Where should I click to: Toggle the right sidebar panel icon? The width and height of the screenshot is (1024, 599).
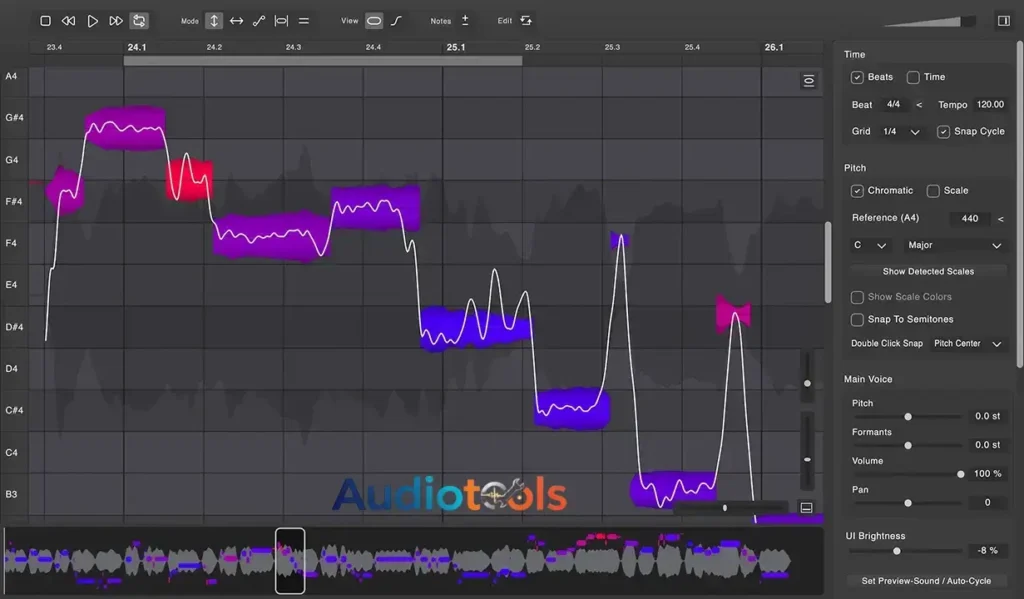tap(1003, 20)
